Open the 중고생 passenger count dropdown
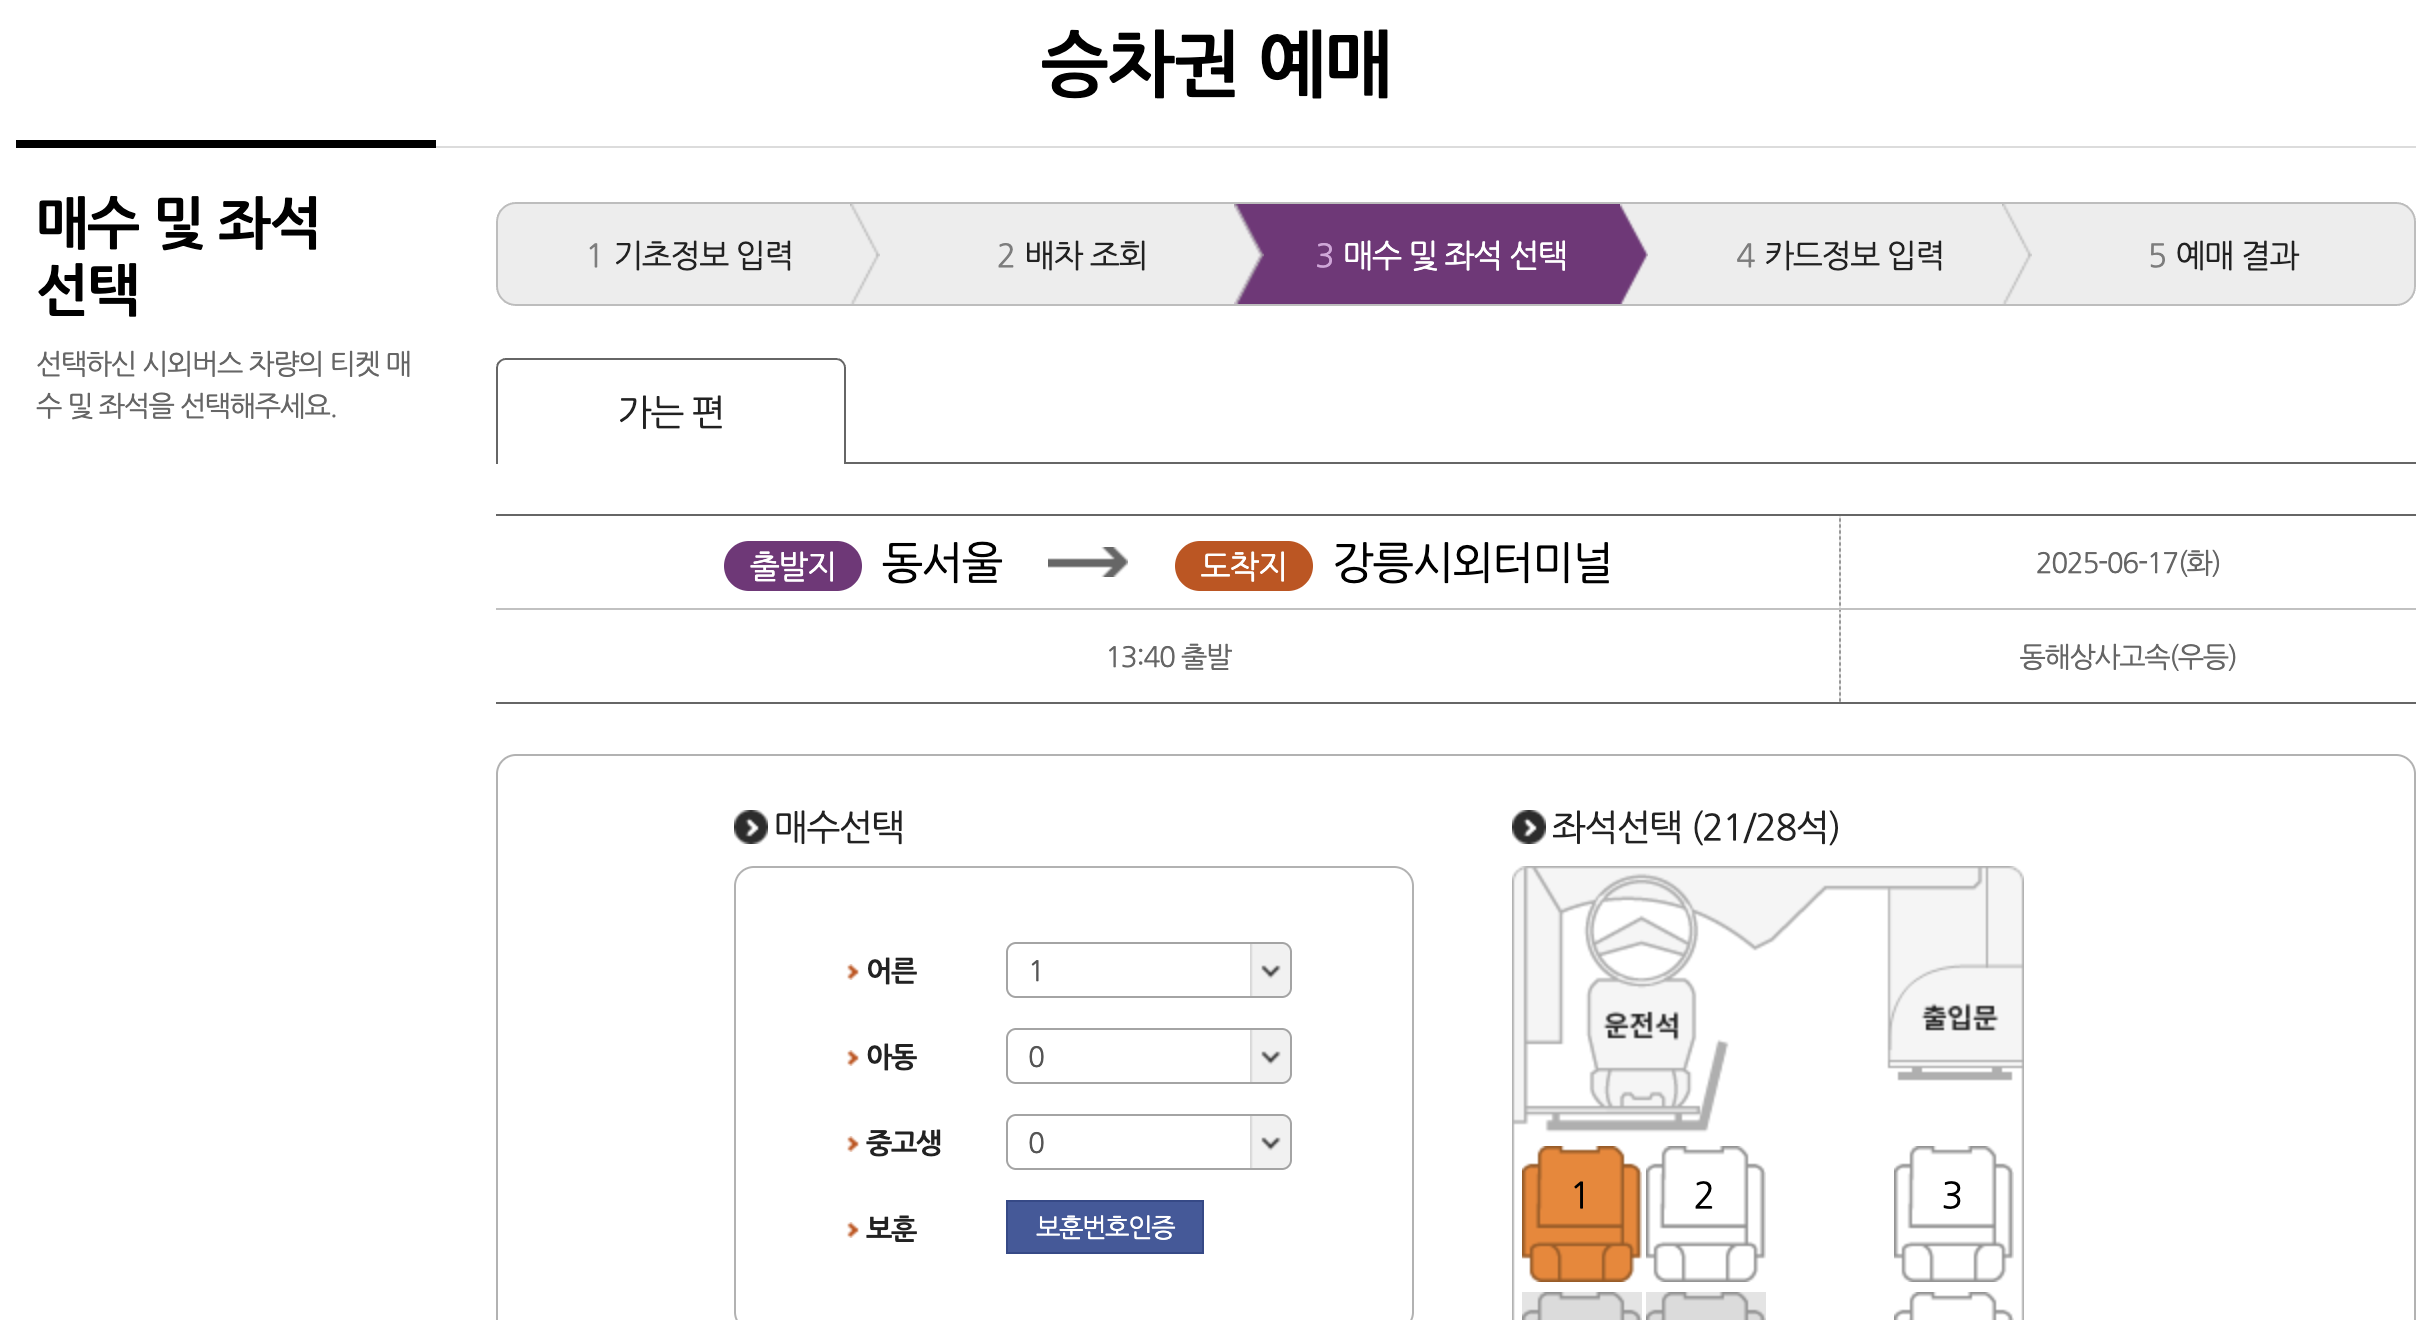Viewport: 2436px width, 1320px height. 1148,1141
